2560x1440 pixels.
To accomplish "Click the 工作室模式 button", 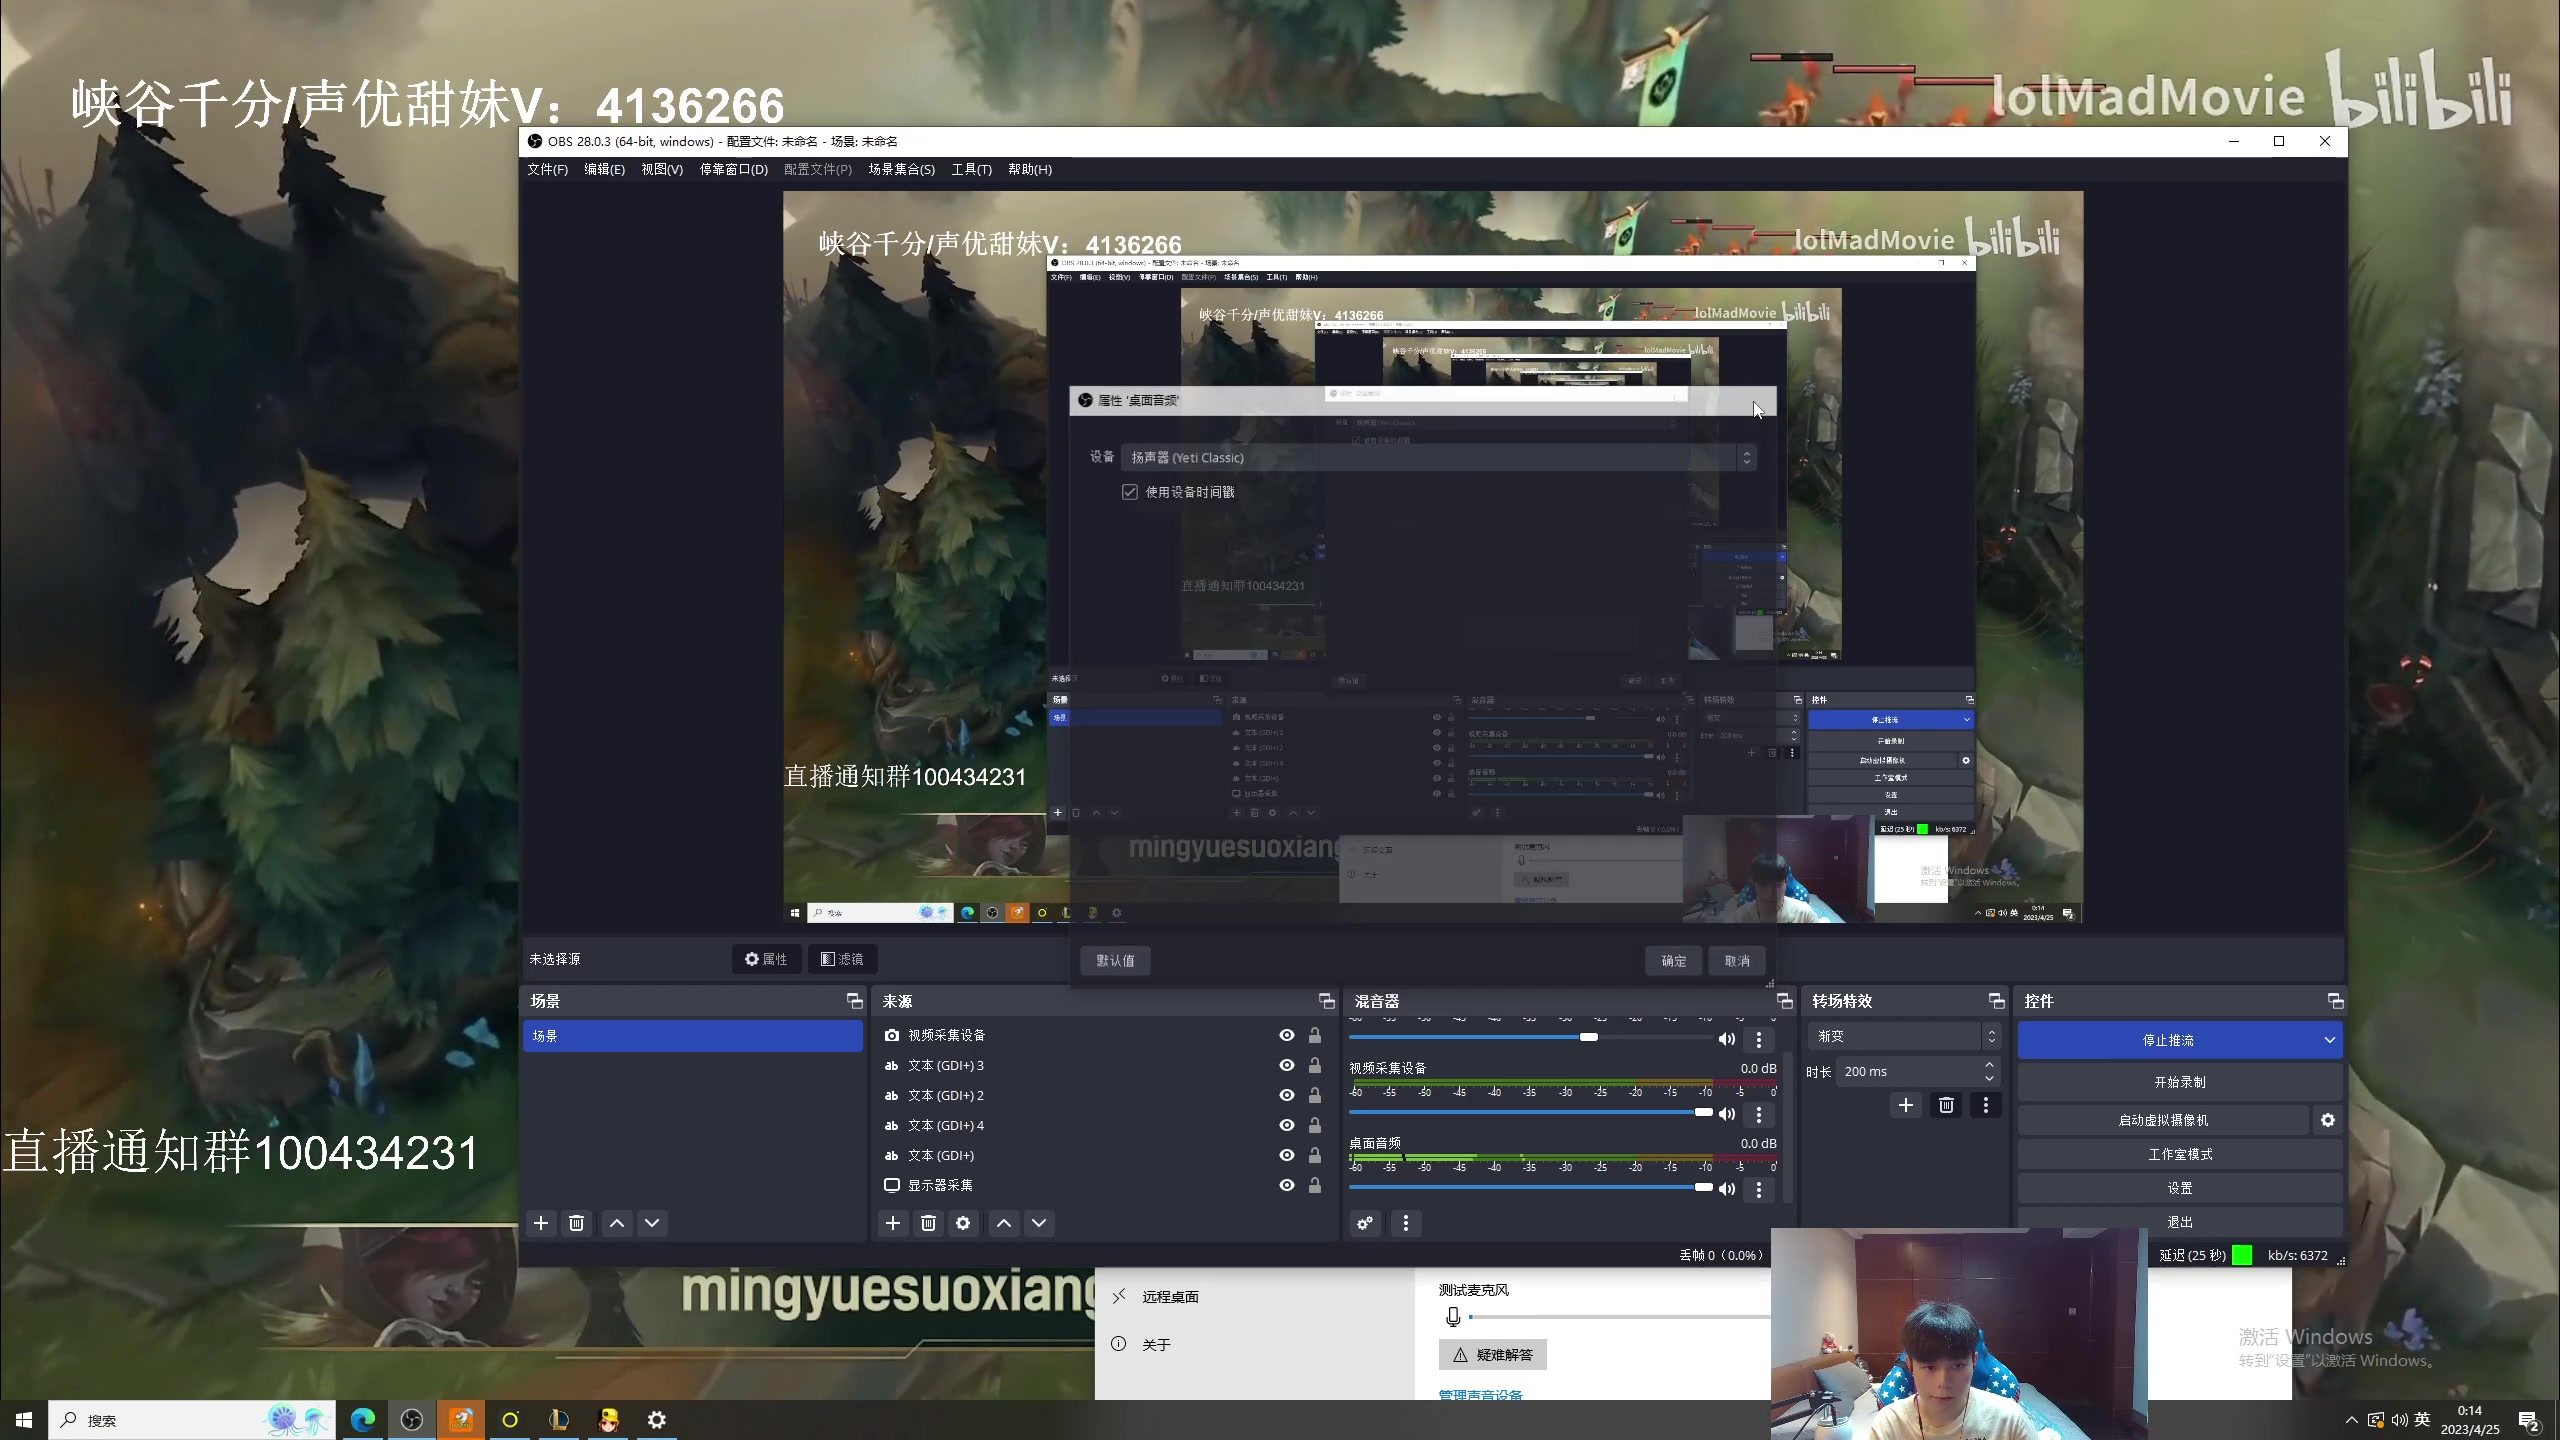I will tap(2180, 1154).
